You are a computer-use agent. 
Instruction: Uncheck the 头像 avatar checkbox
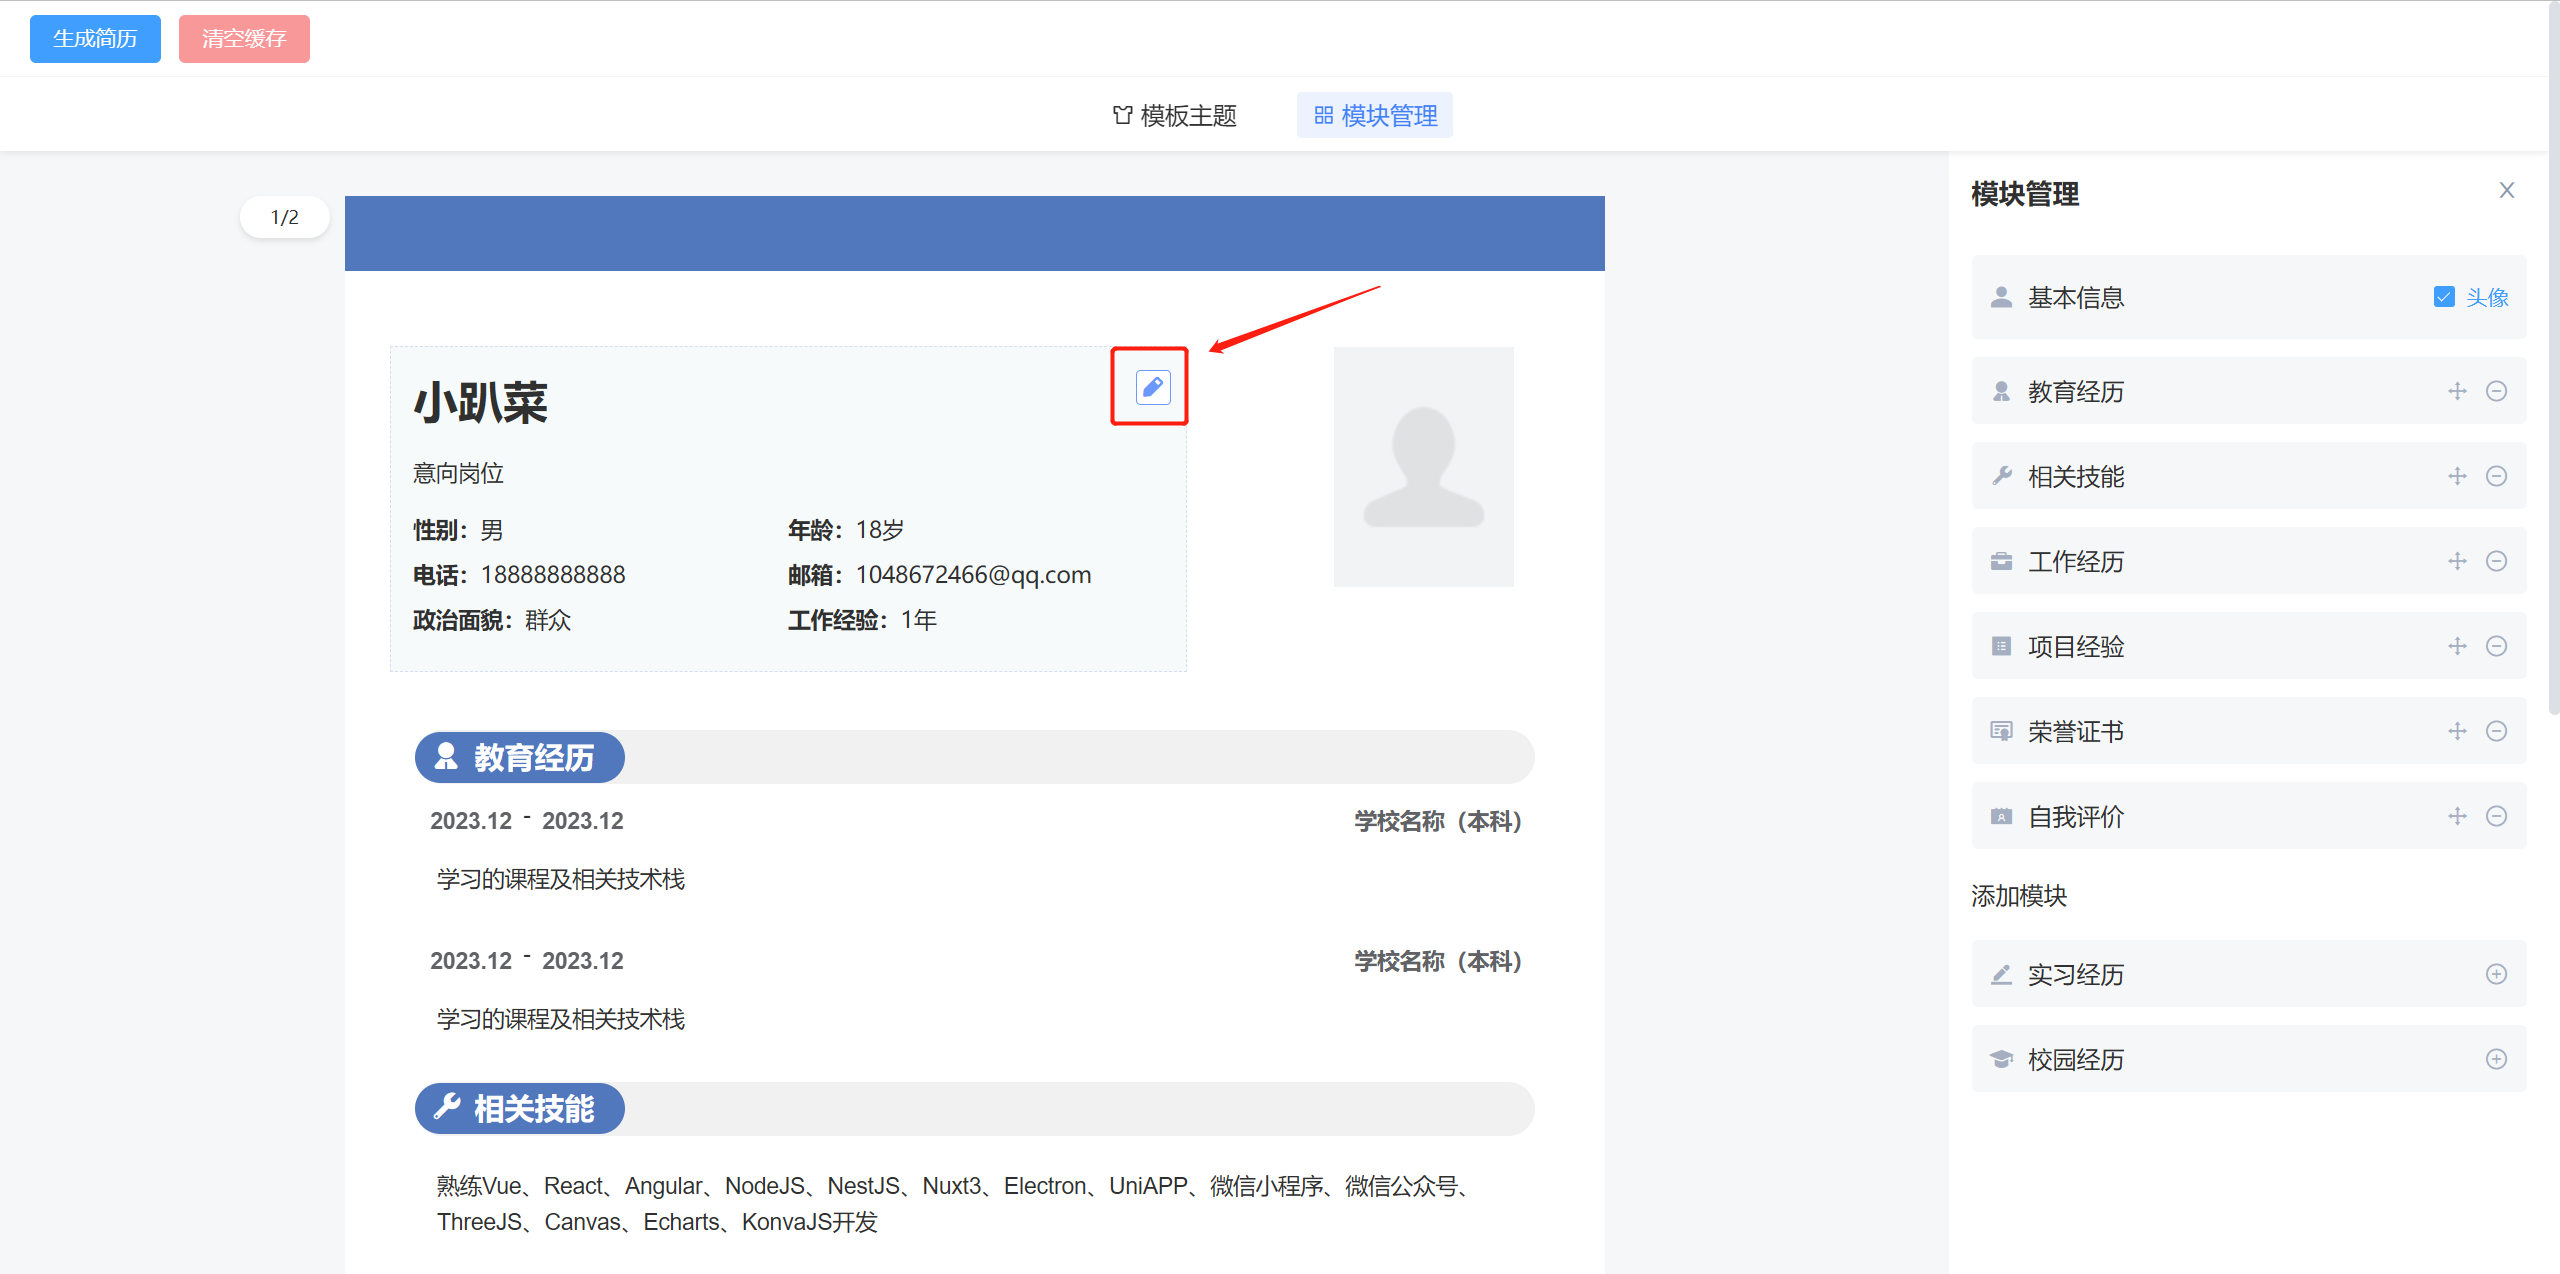2444,297
